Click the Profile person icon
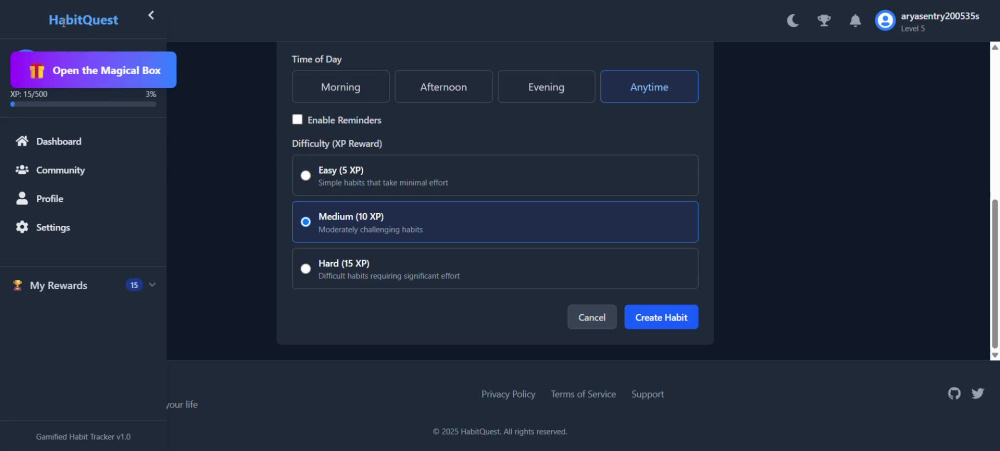 [22, 198]
